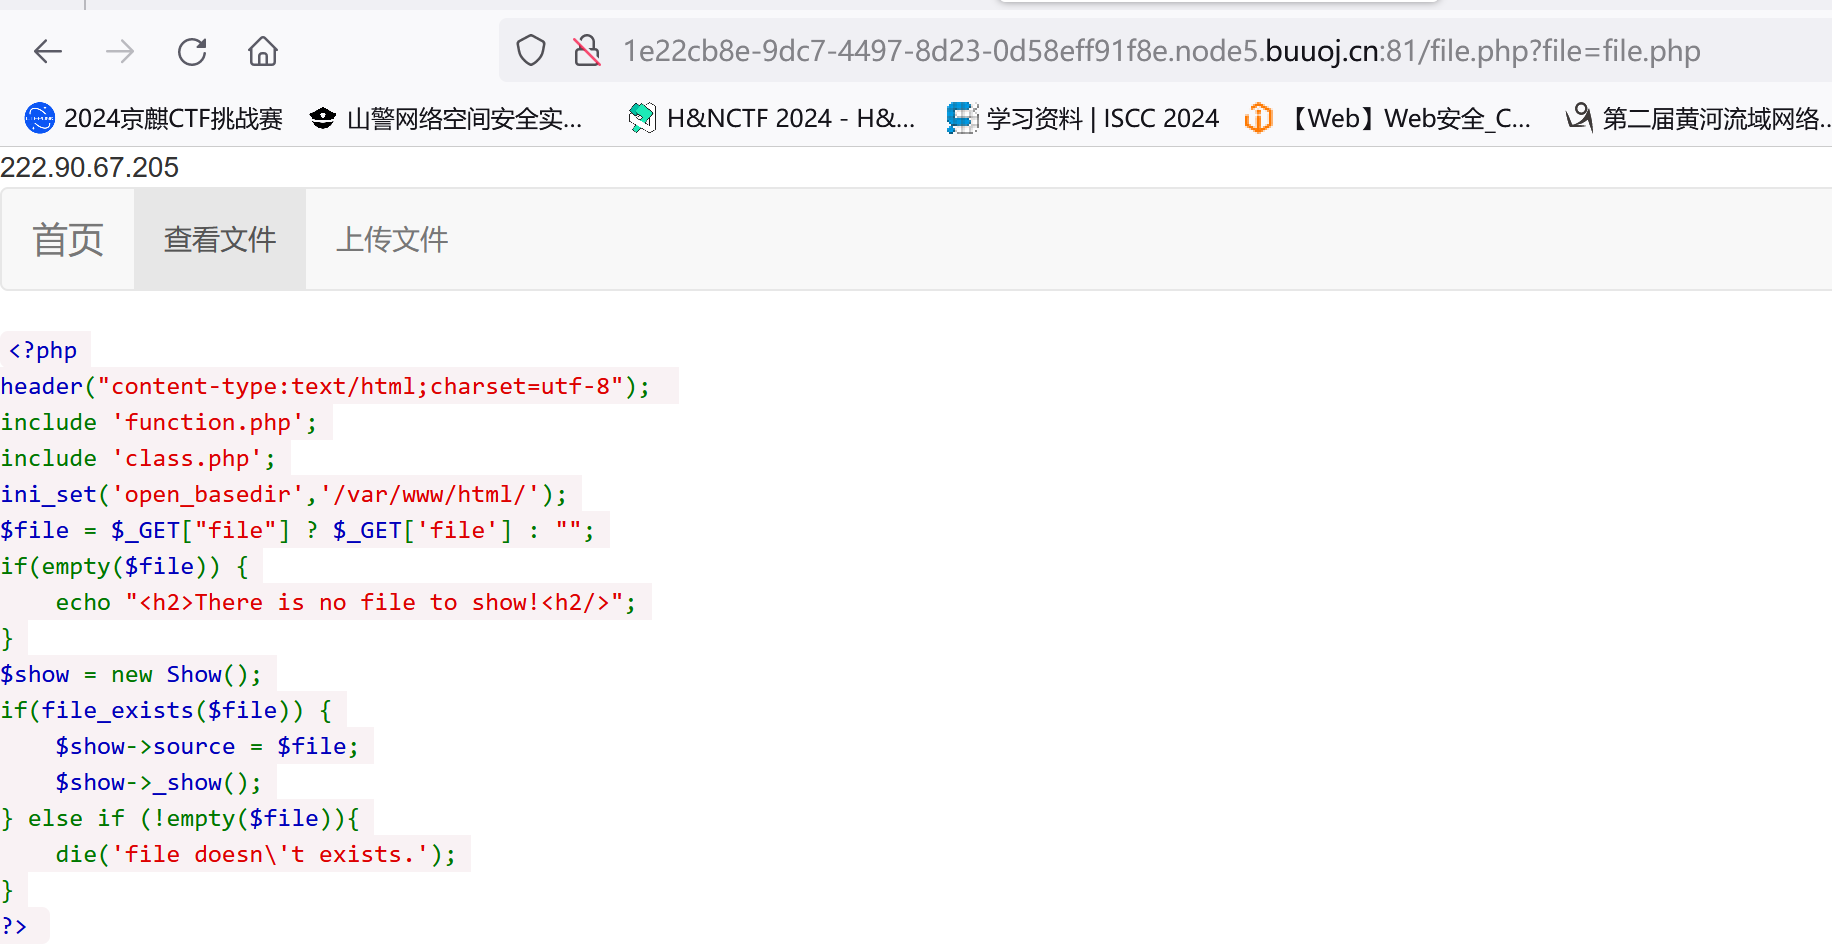The height and width of the screenshot is (951, 1832).
Task: Click the $show->_show() line
Action: coord(159,782)
